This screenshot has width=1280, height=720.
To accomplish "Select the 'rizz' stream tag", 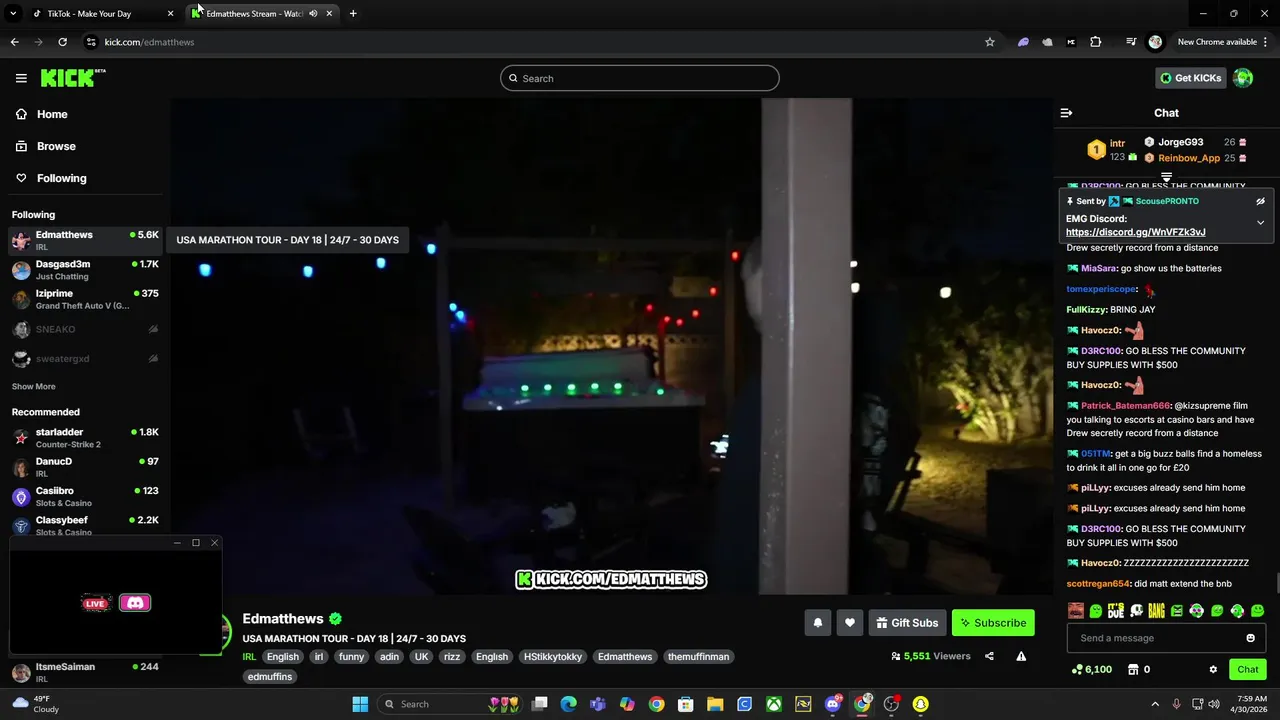I will tap(452, 657).
